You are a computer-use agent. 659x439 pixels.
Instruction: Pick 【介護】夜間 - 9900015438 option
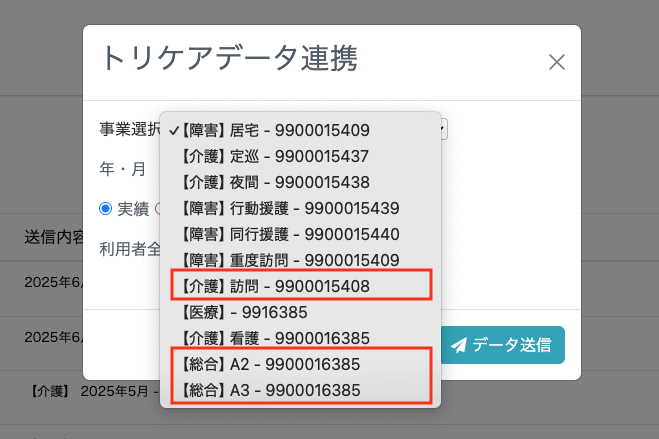[301, 182]
